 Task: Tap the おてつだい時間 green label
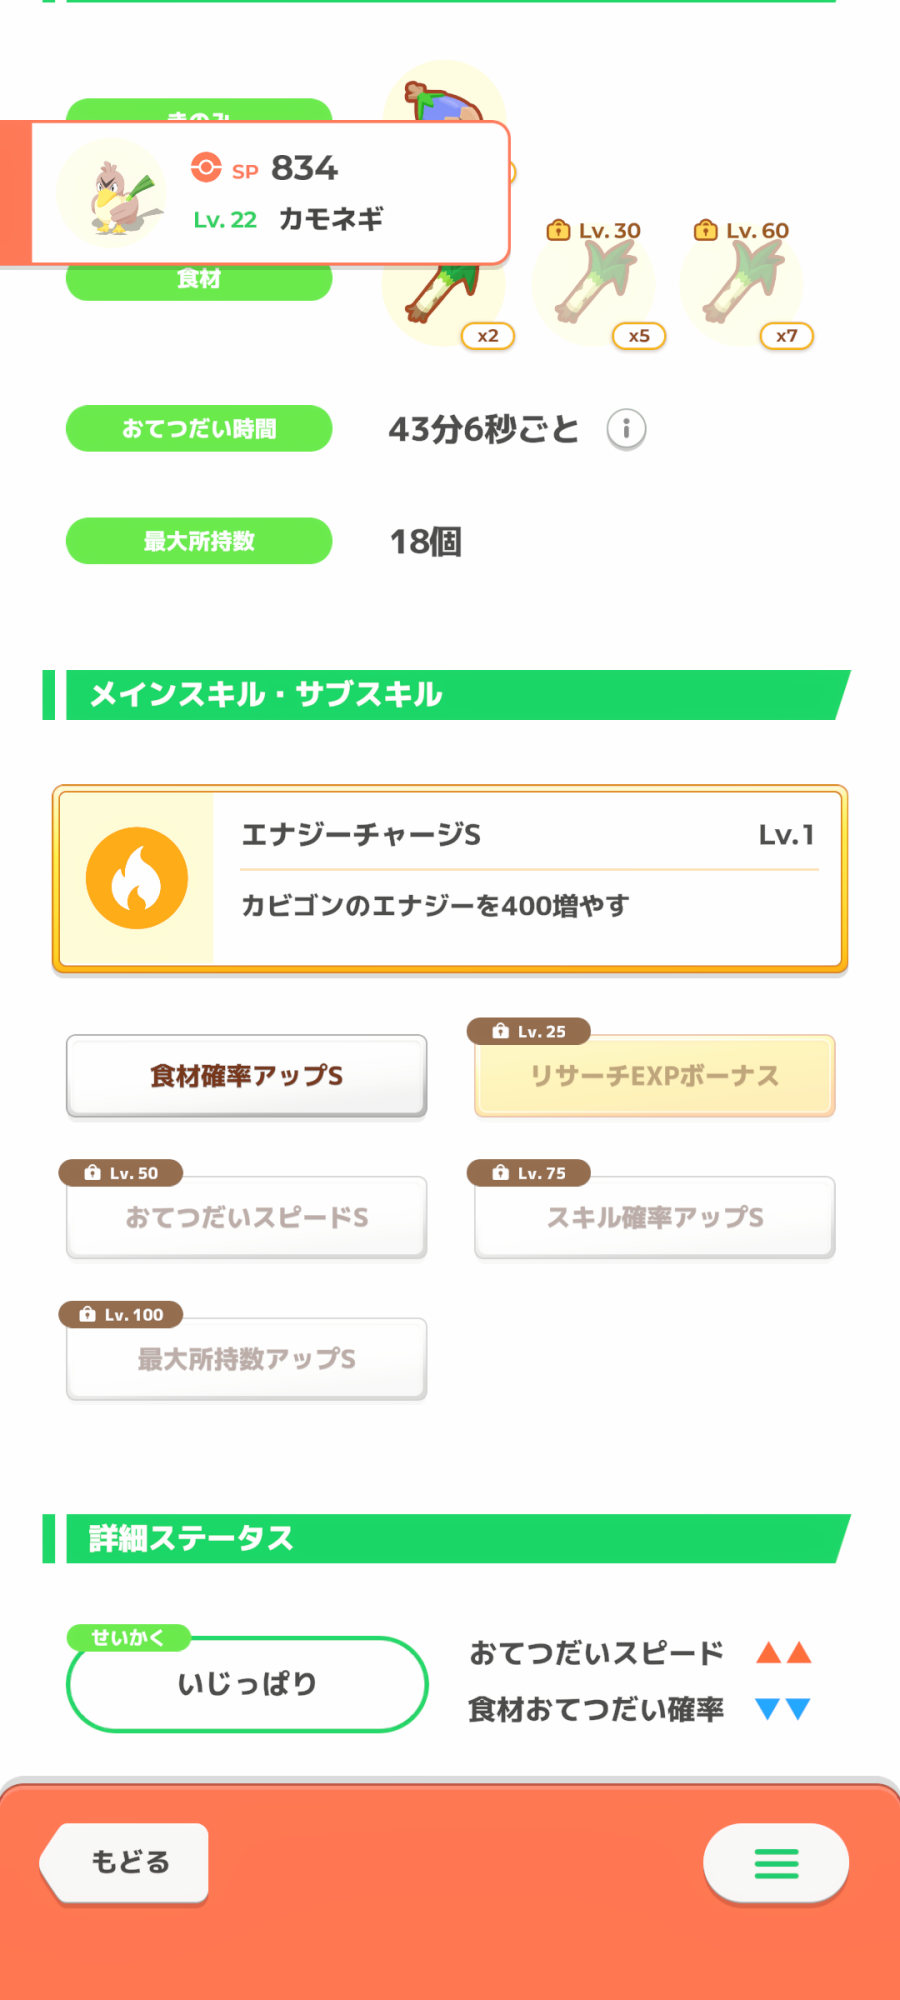199,429
